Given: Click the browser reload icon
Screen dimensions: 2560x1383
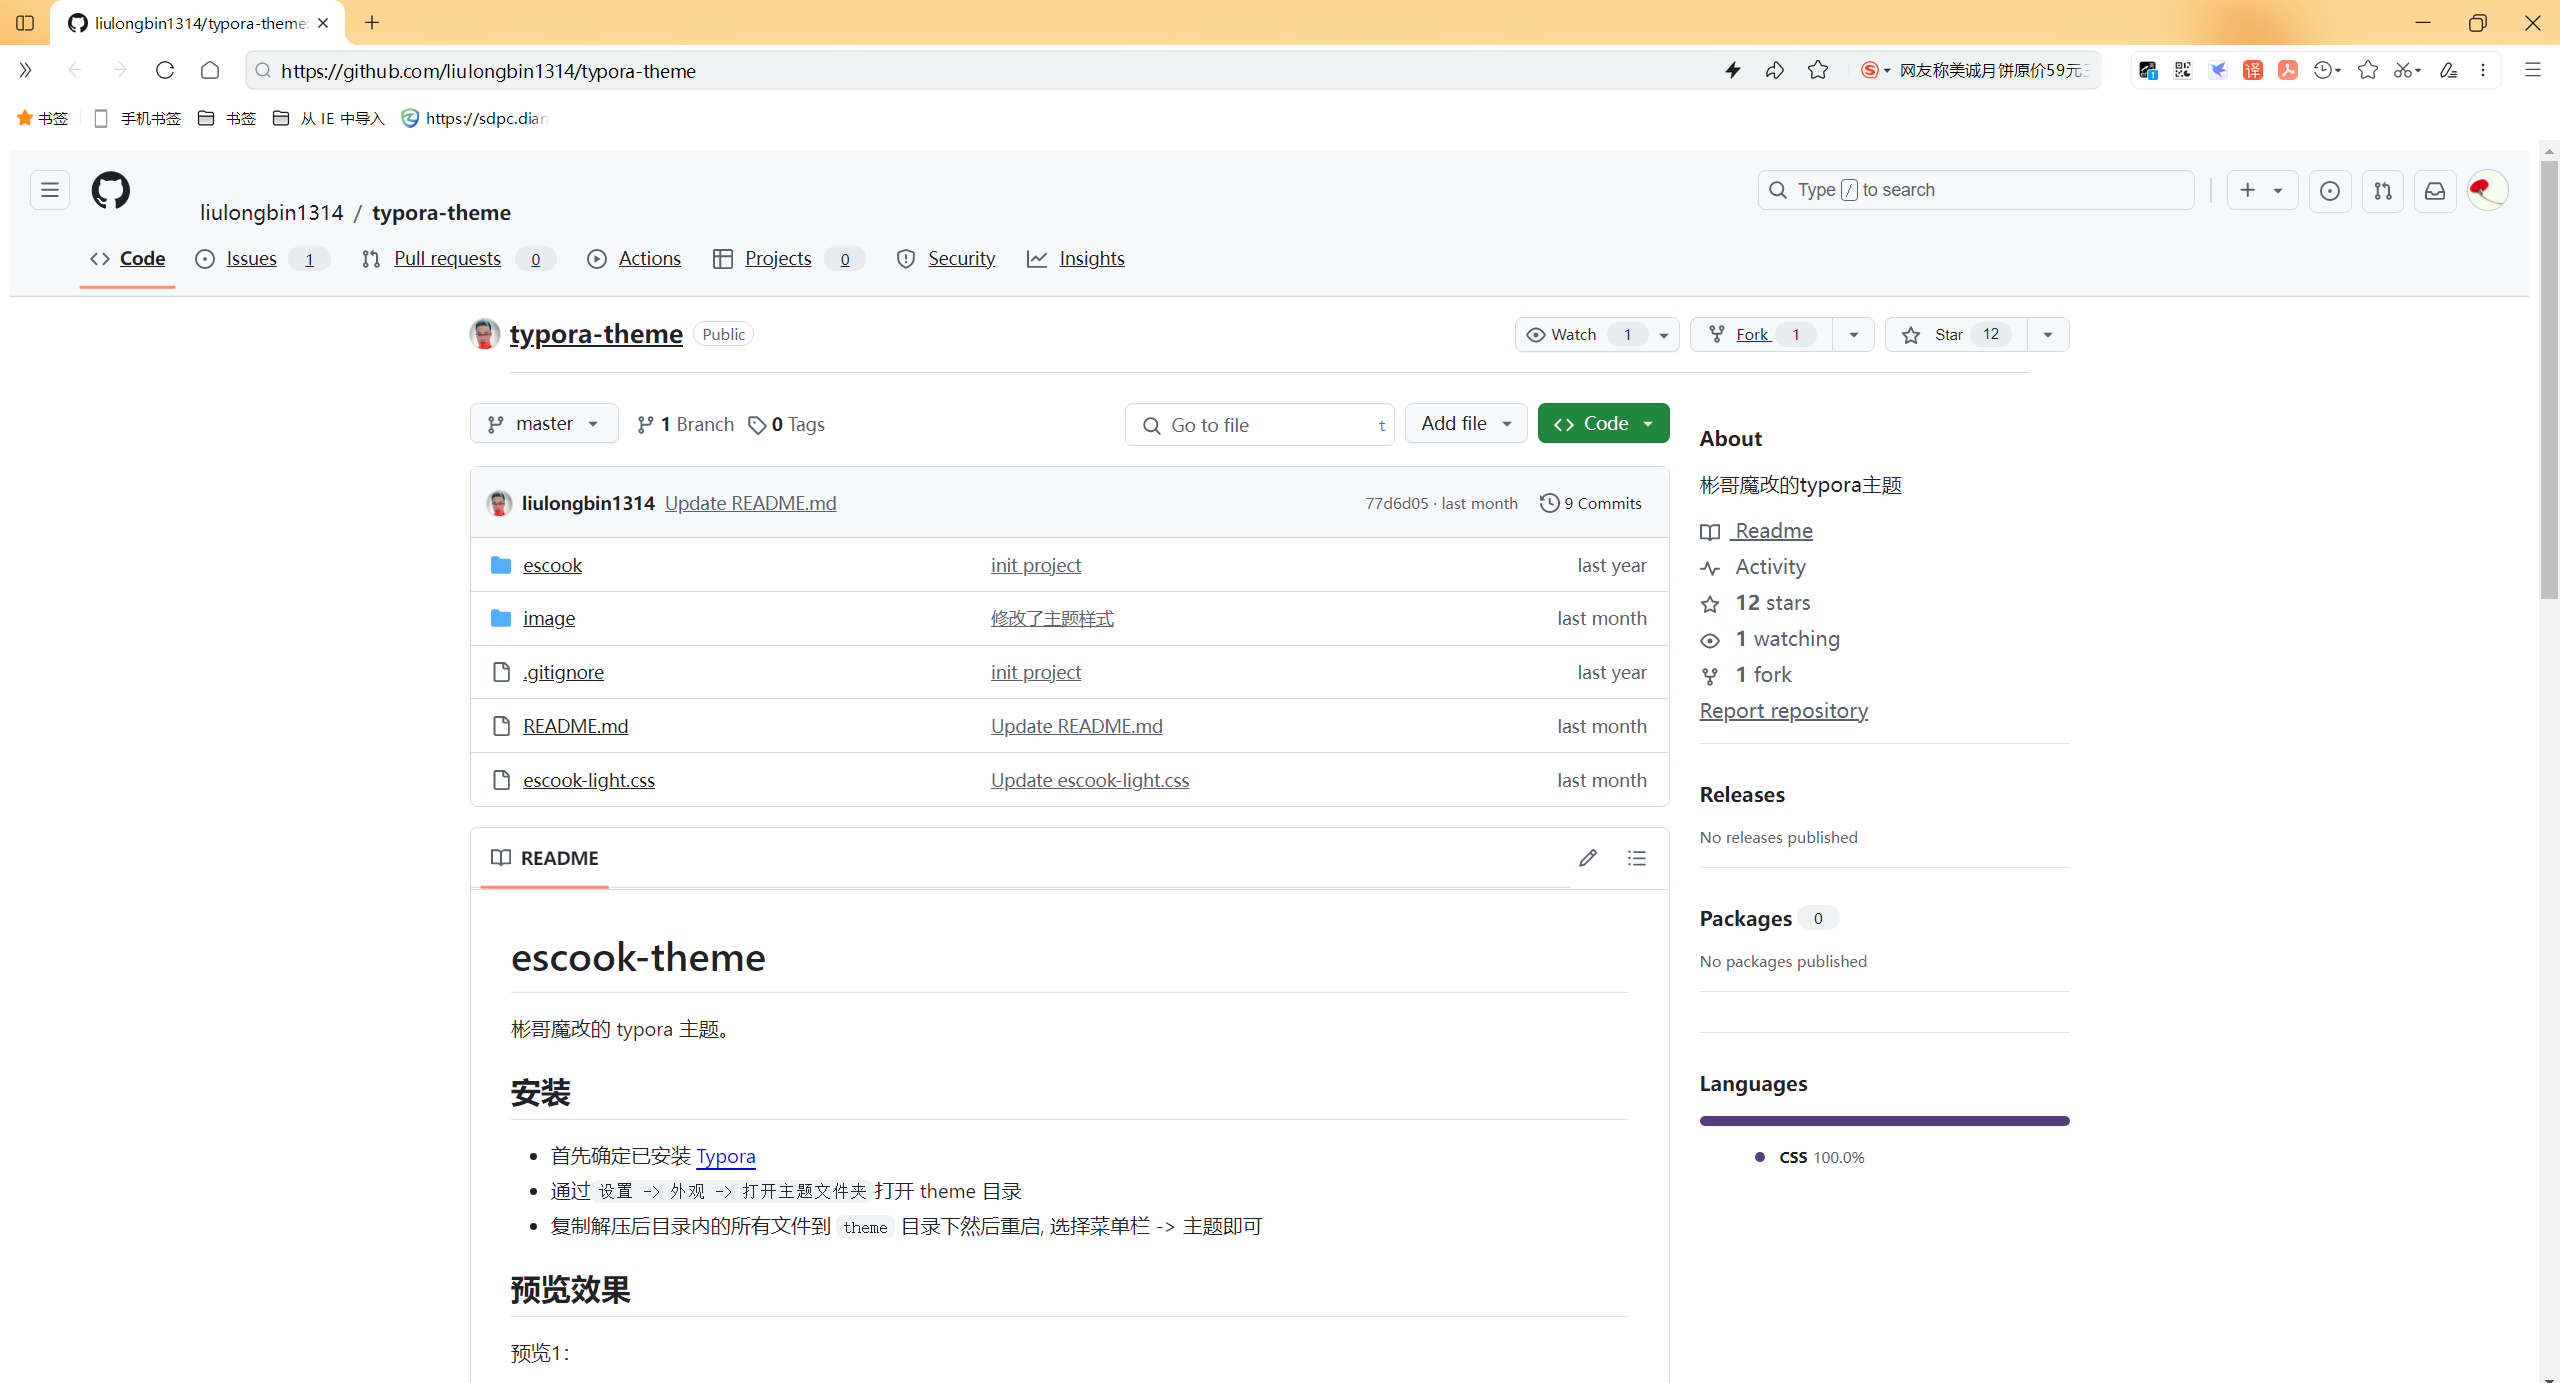Looking at the screenshot, I should (165, 70).
